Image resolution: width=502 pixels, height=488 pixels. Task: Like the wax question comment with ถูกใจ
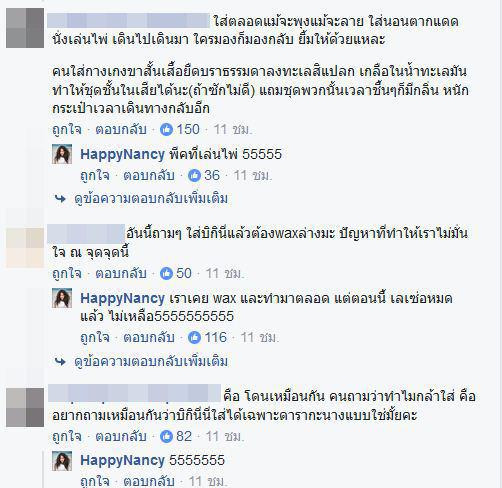67,274
